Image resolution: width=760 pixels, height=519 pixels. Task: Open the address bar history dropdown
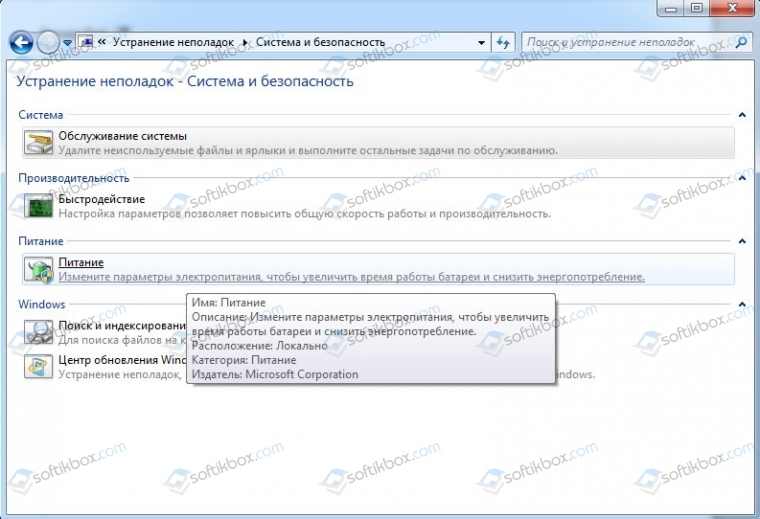click(481, 43)
